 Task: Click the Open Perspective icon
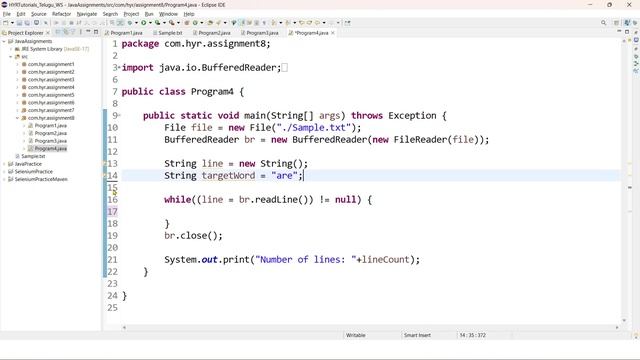click(616, 23)
